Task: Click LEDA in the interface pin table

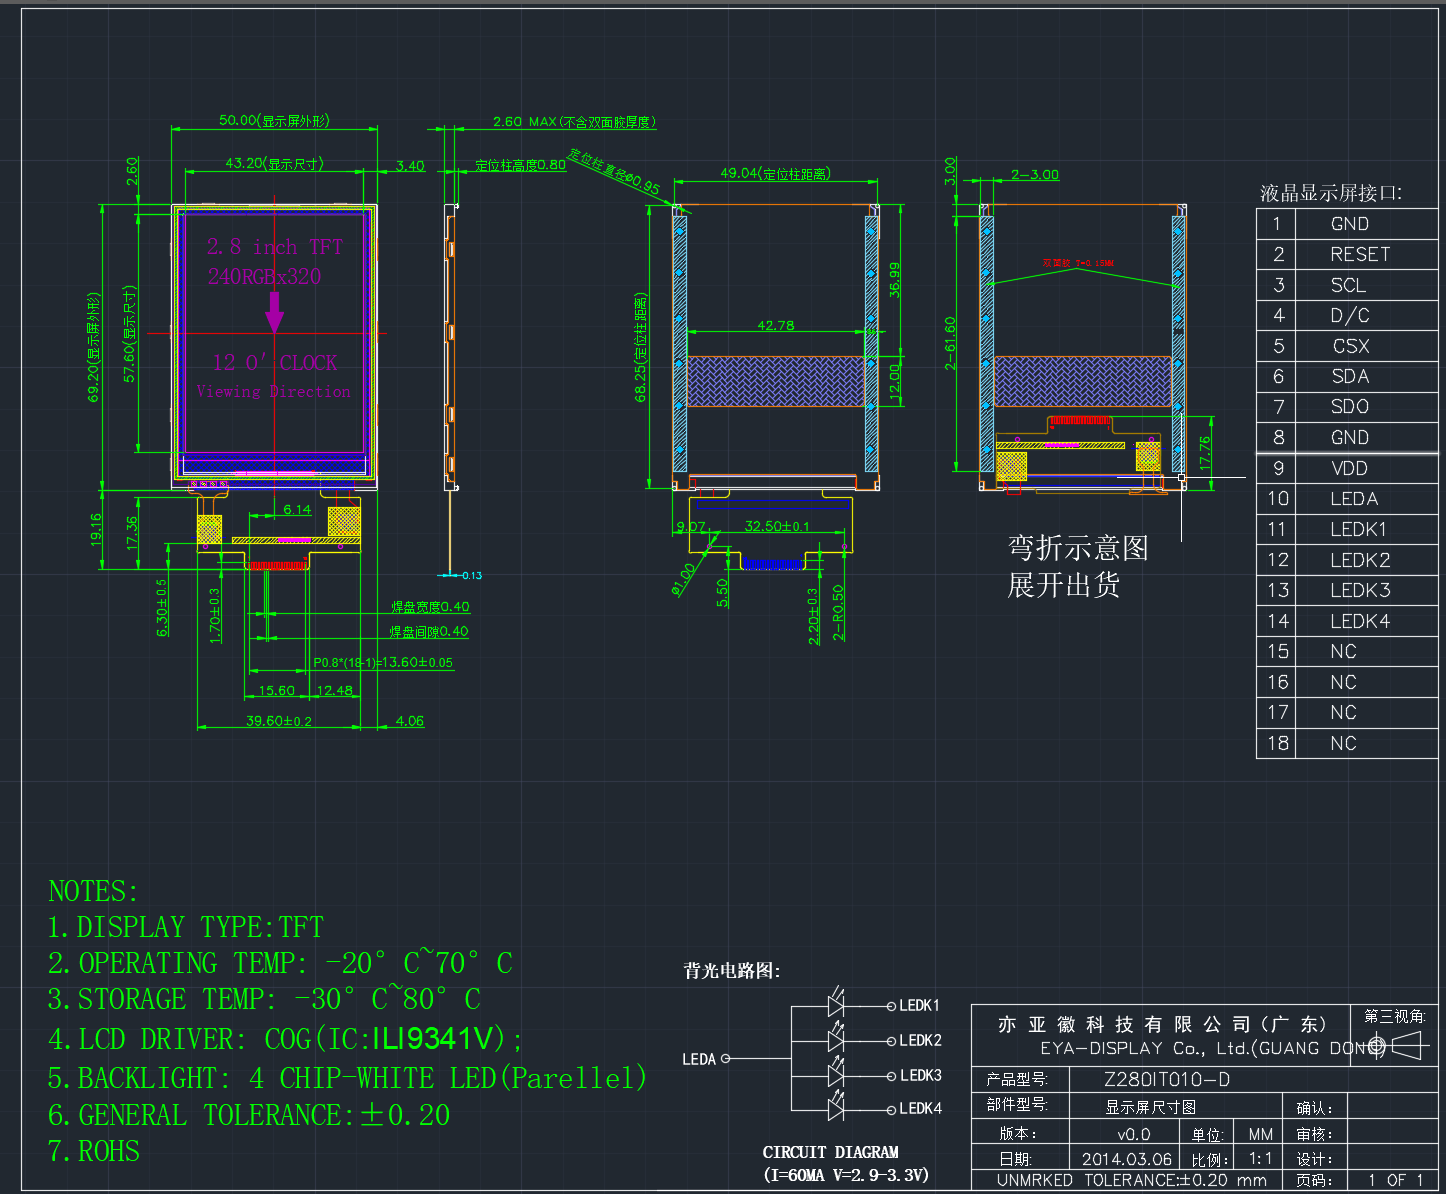Action: (x=1354, y=499)
